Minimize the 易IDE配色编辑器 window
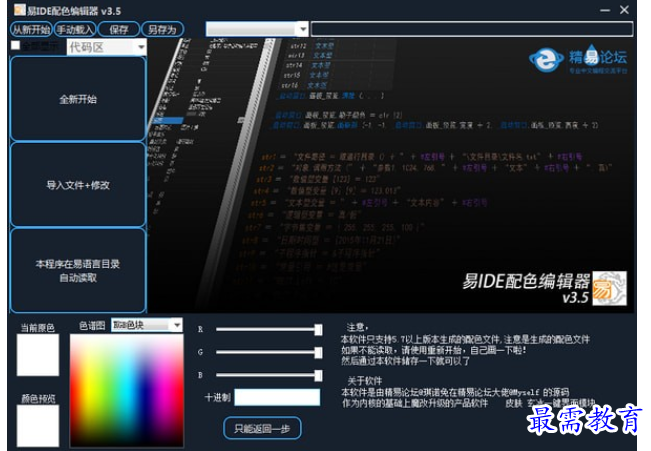This screenshot has height=451, width=651. coord(605,10)
